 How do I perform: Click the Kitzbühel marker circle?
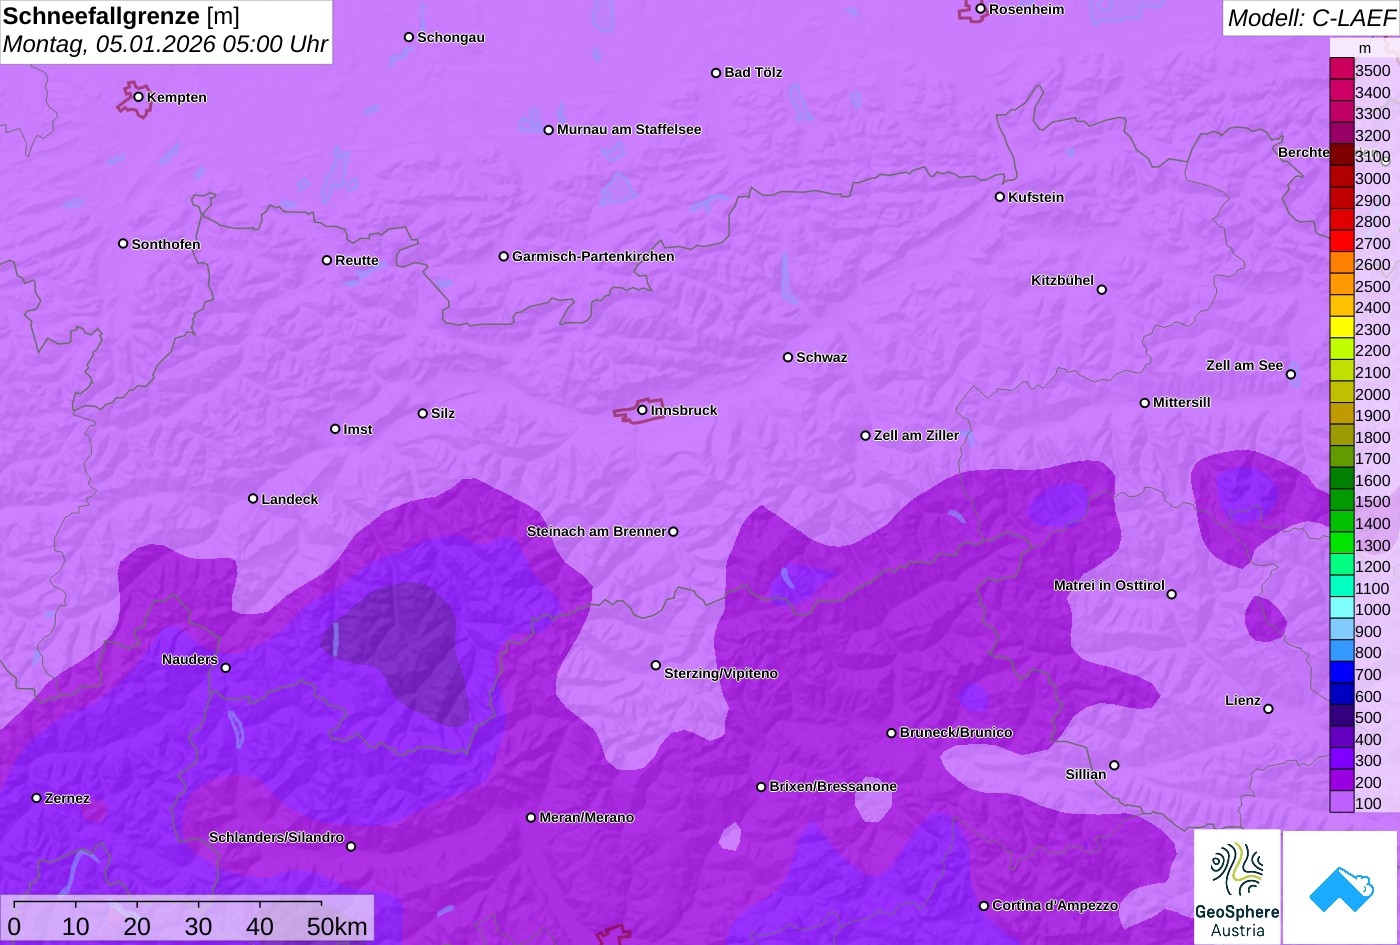click(x=1101, y=290)
